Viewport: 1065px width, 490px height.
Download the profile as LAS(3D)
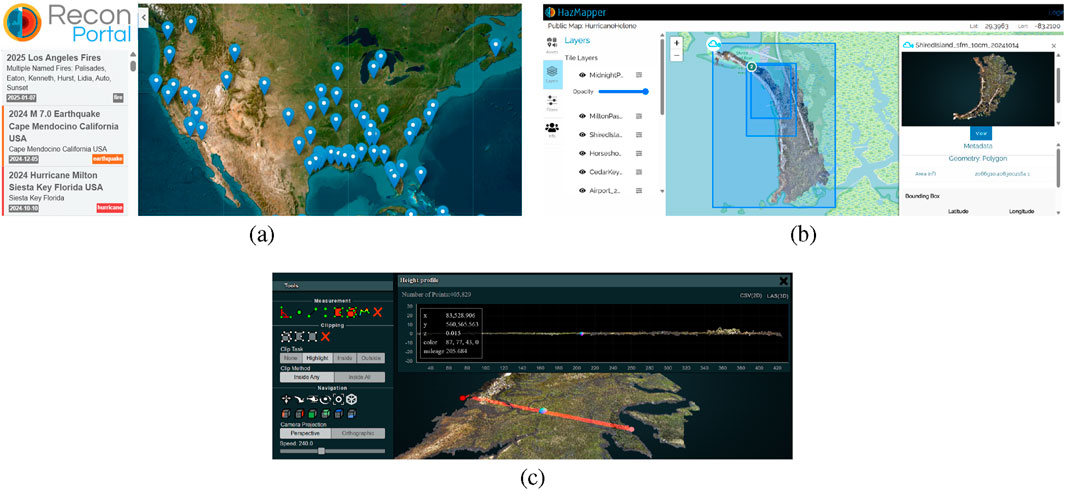pyautogui.click(x=776, y=296)
